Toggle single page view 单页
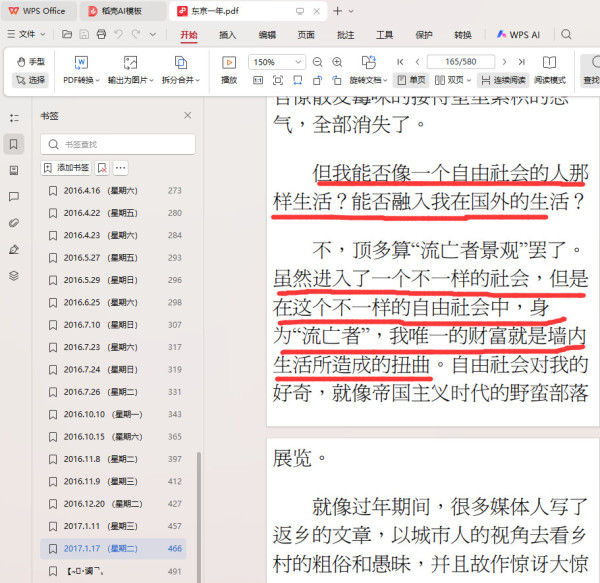This screenshot has height=583, width=600. (411, 80)
